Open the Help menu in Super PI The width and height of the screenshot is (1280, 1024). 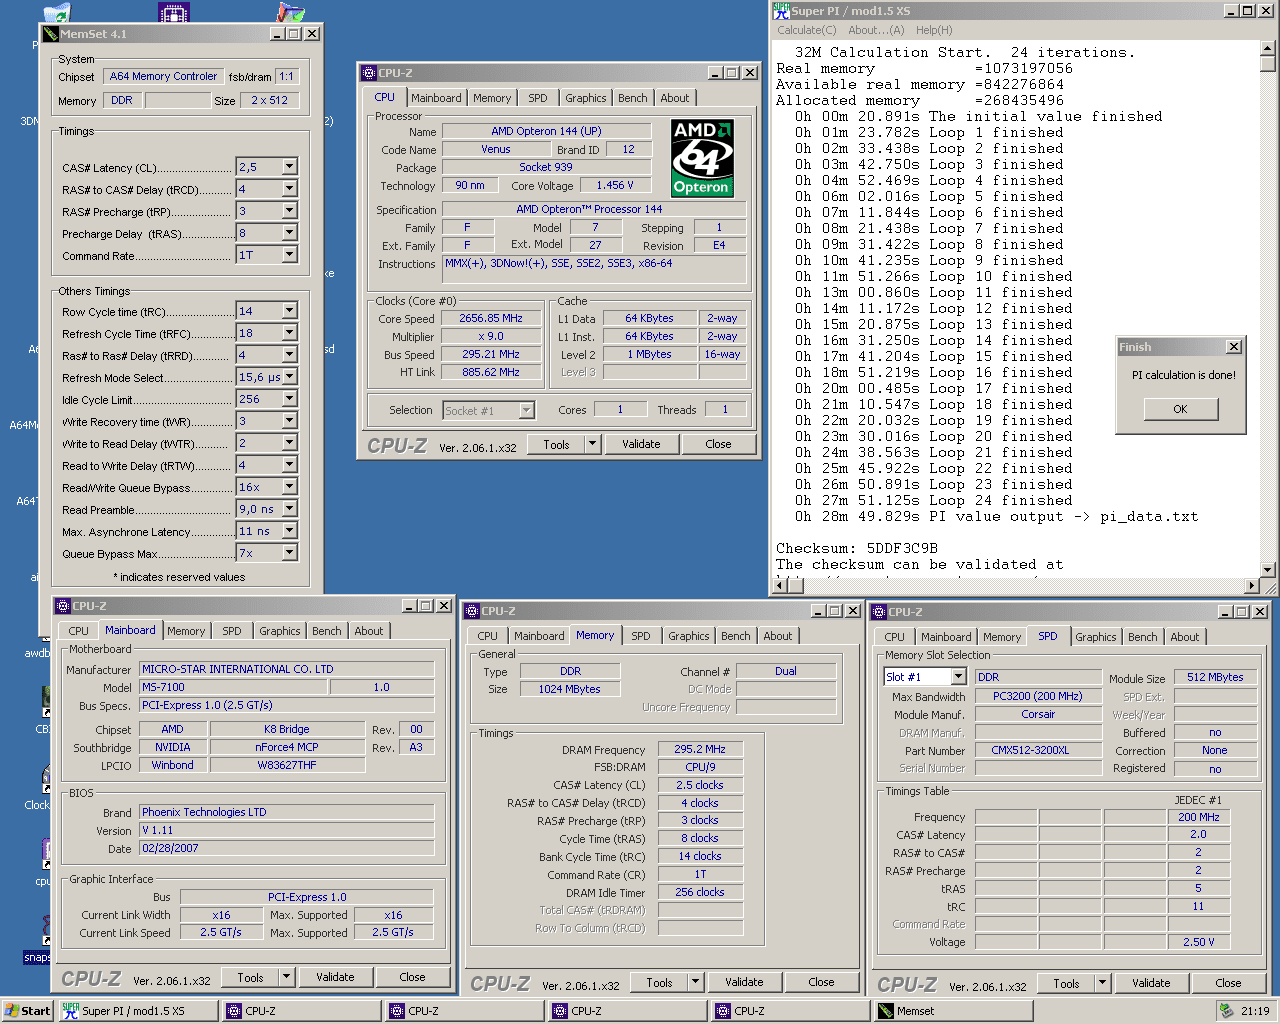point(934,30)
